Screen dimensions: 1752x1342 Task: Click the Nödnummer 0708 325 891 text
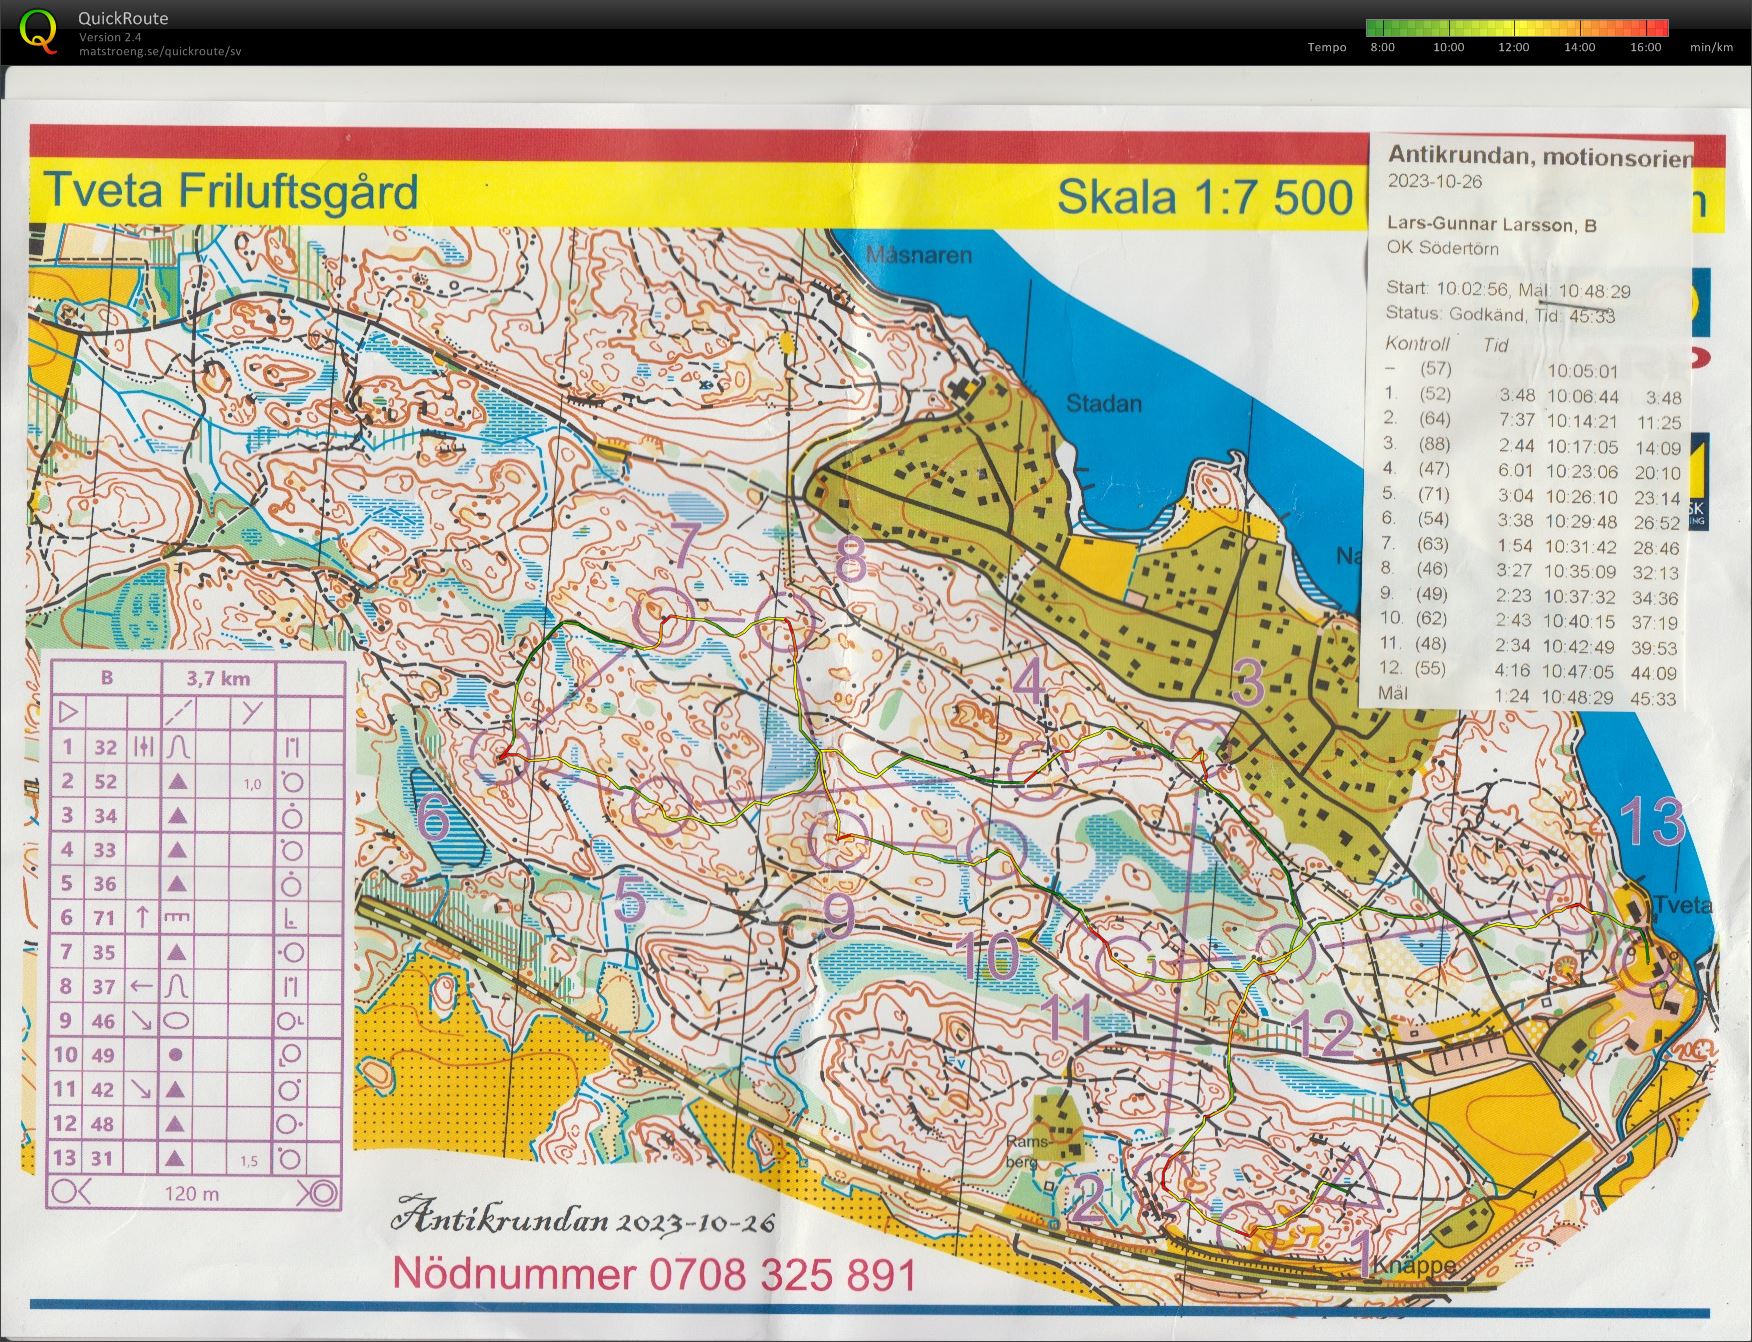(x=654, y=1274)
